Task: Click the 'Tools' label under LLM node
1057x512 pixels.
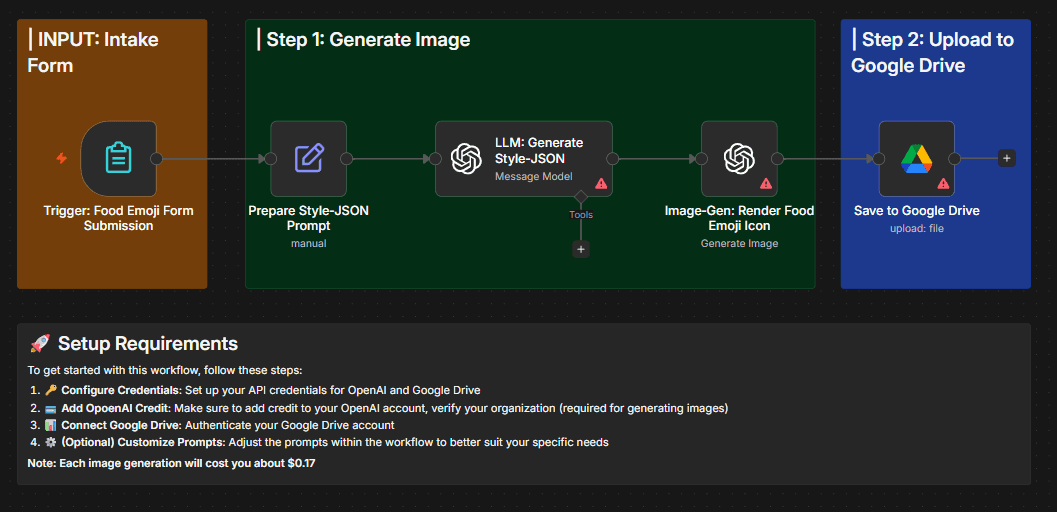Action: [x=581, y=215]
